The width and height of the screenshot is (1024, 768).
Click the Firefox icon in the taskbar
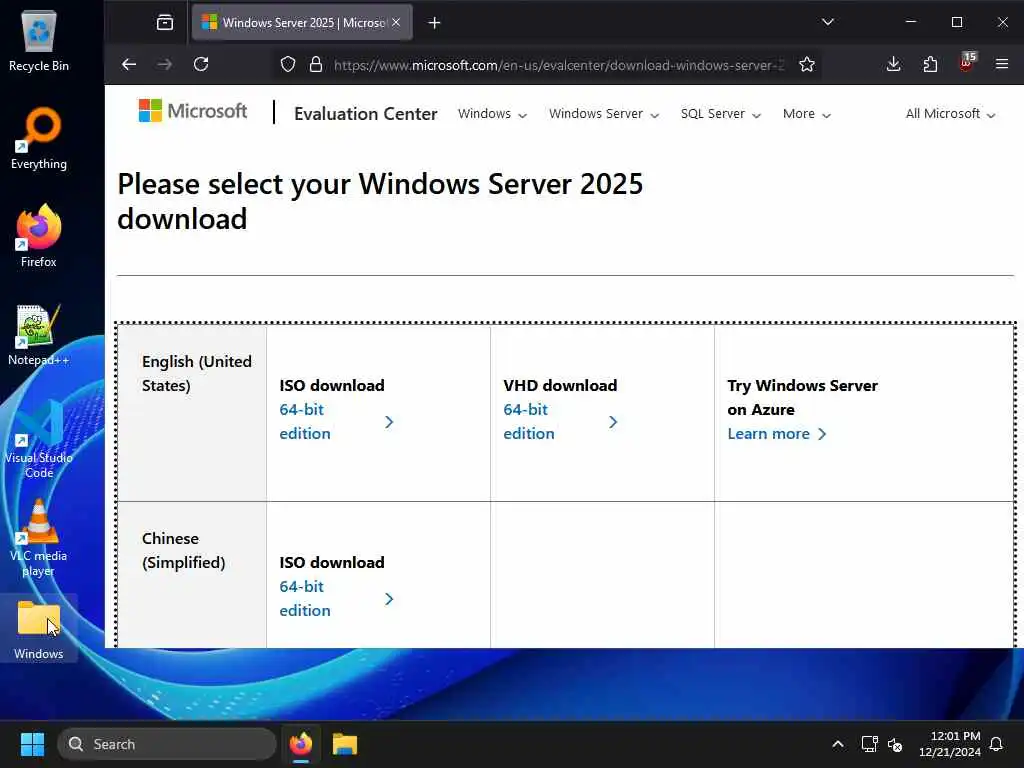(x=301, y=744)
